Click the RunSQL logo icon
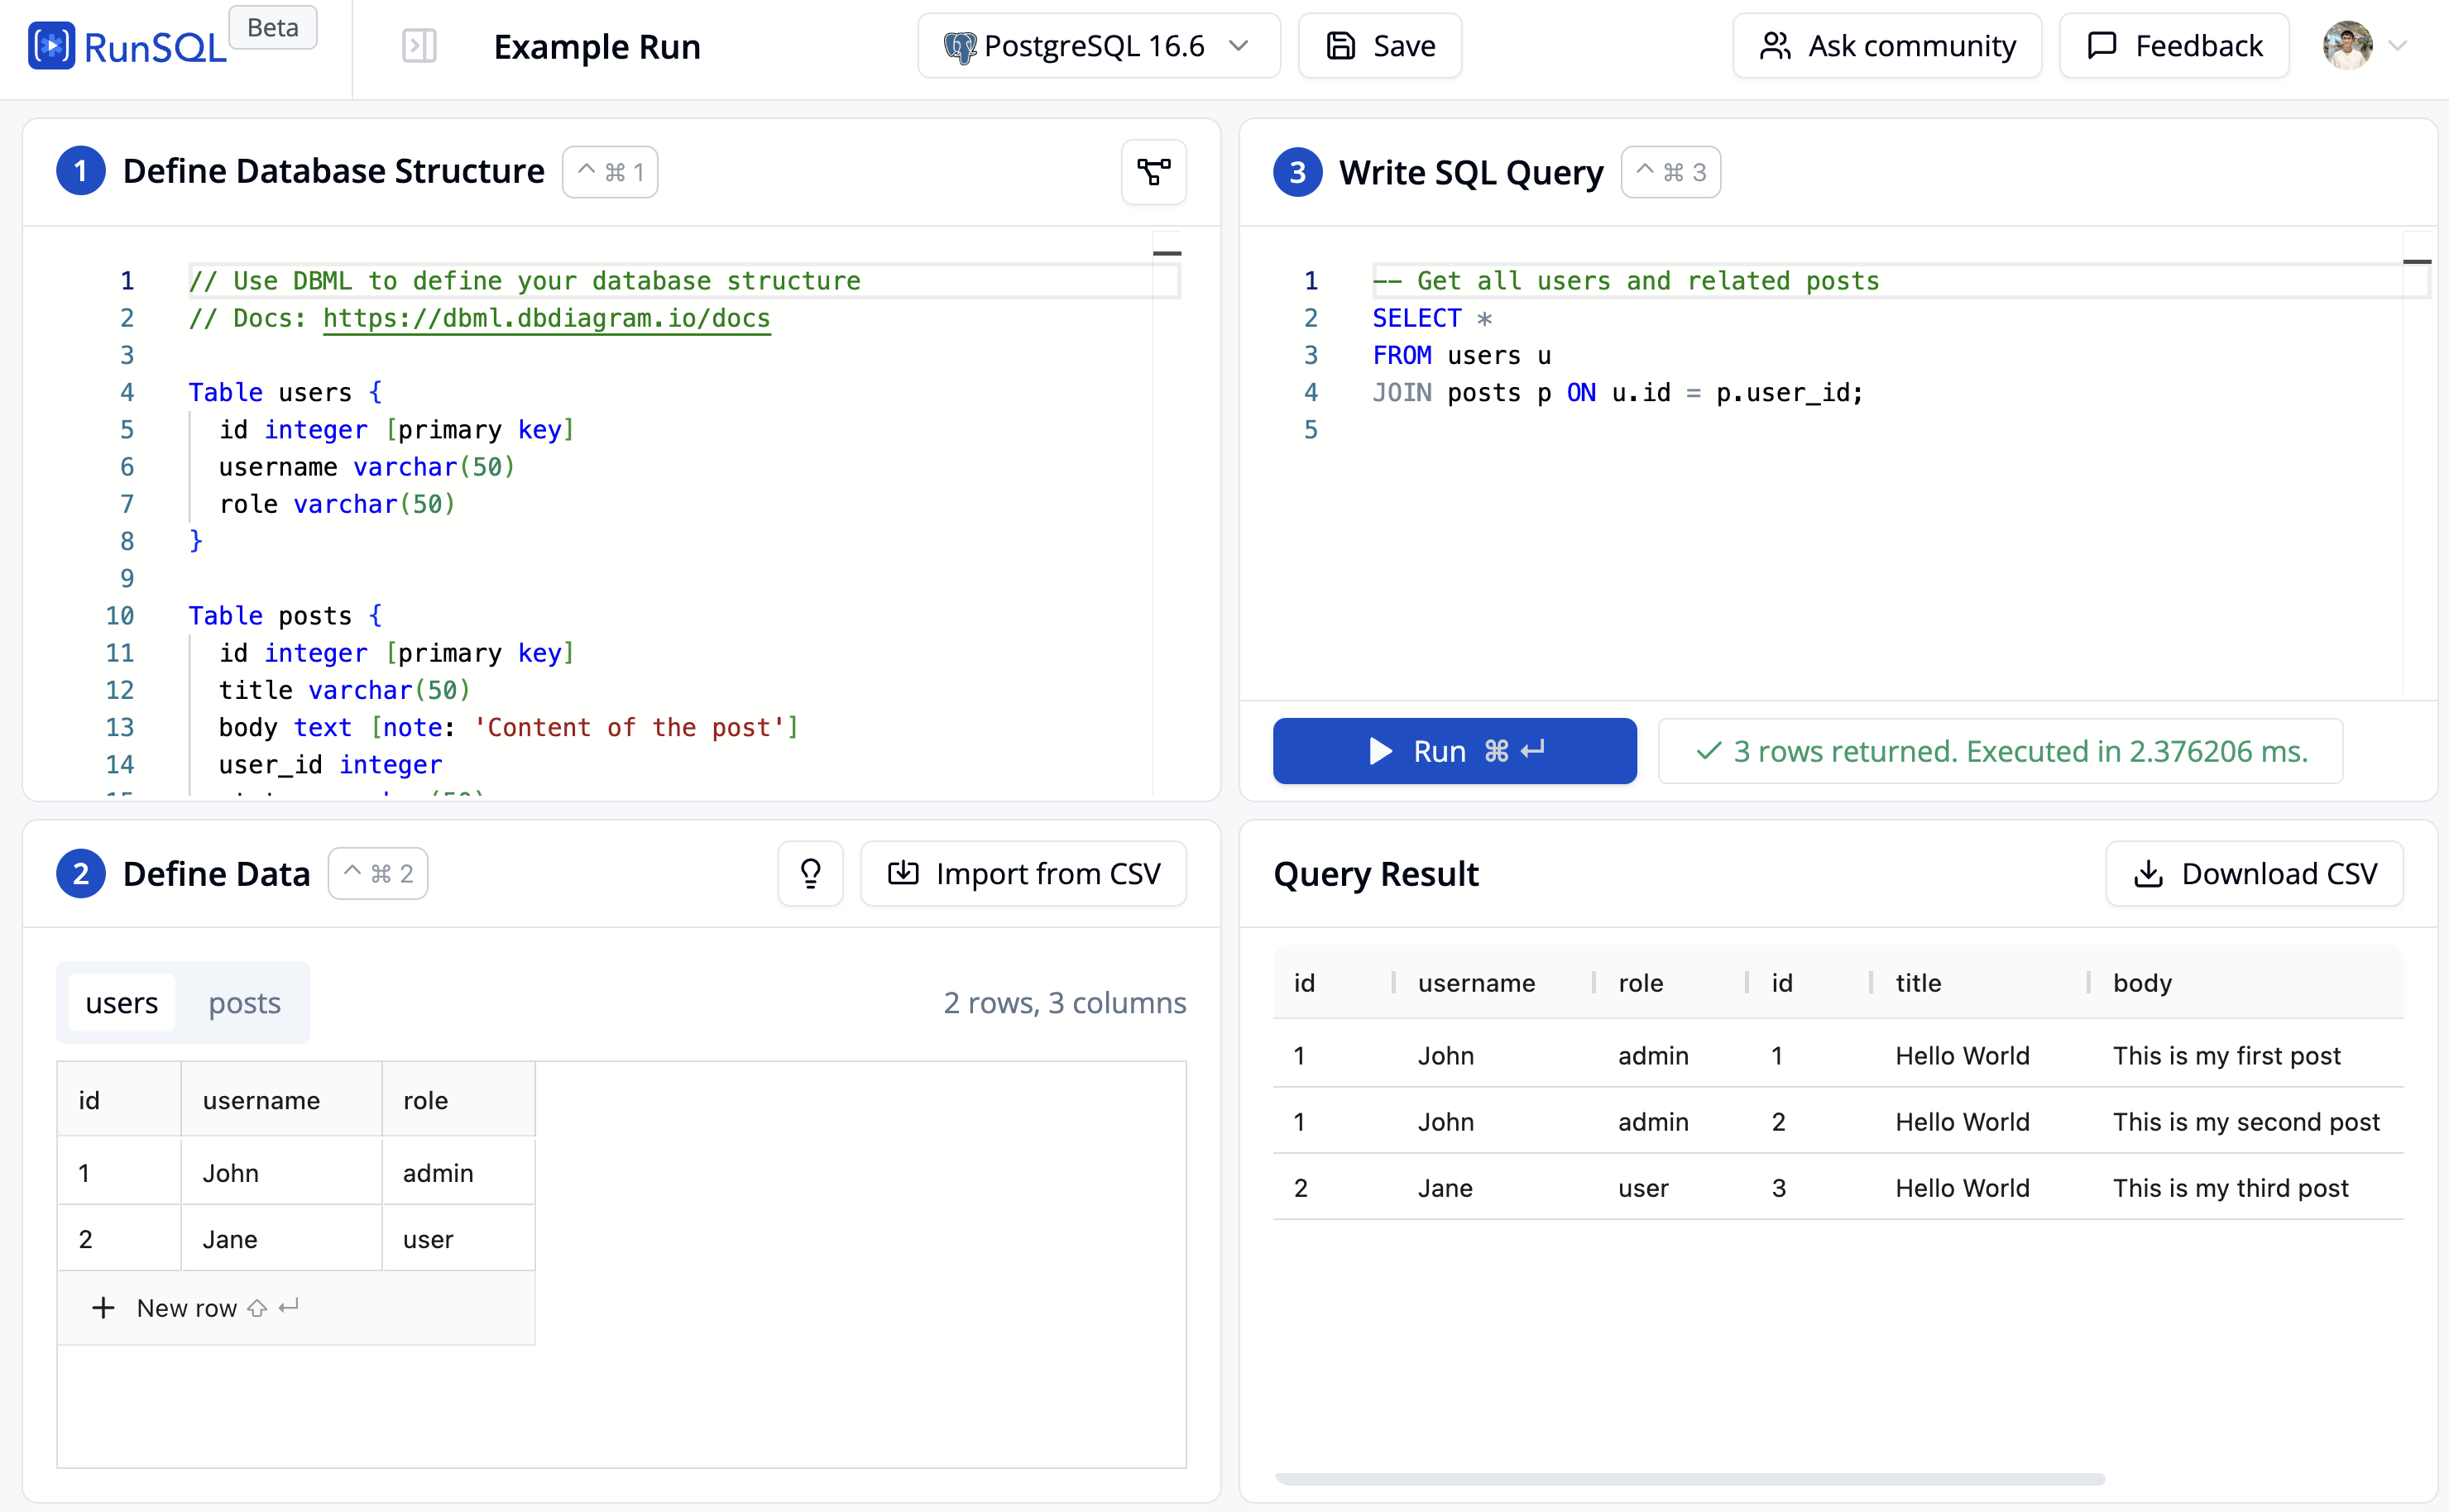Image resolution: width=2449 pixels, height=1512 pixels. click(x=52, y=45)
